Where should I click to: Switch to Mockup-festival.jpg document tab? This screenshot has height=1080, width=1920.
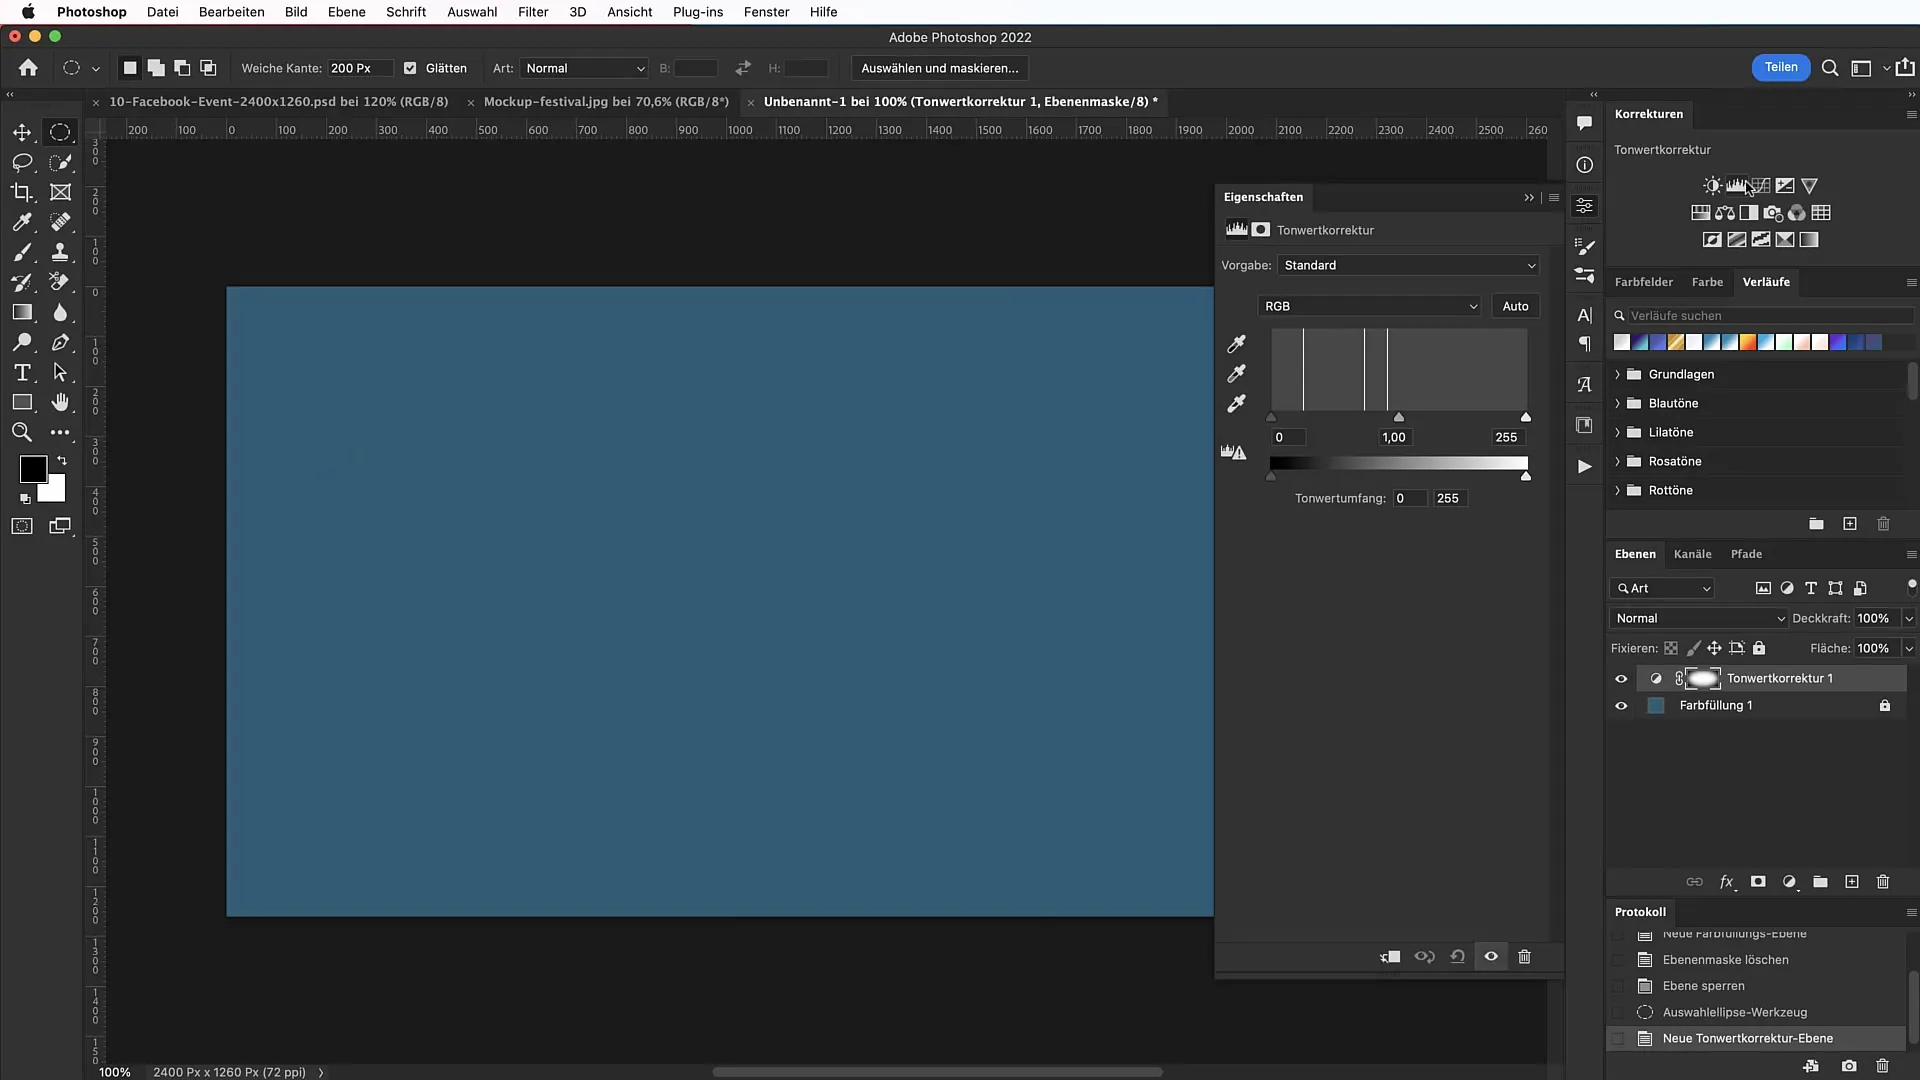pyautogui.click(x=606, y=102)
